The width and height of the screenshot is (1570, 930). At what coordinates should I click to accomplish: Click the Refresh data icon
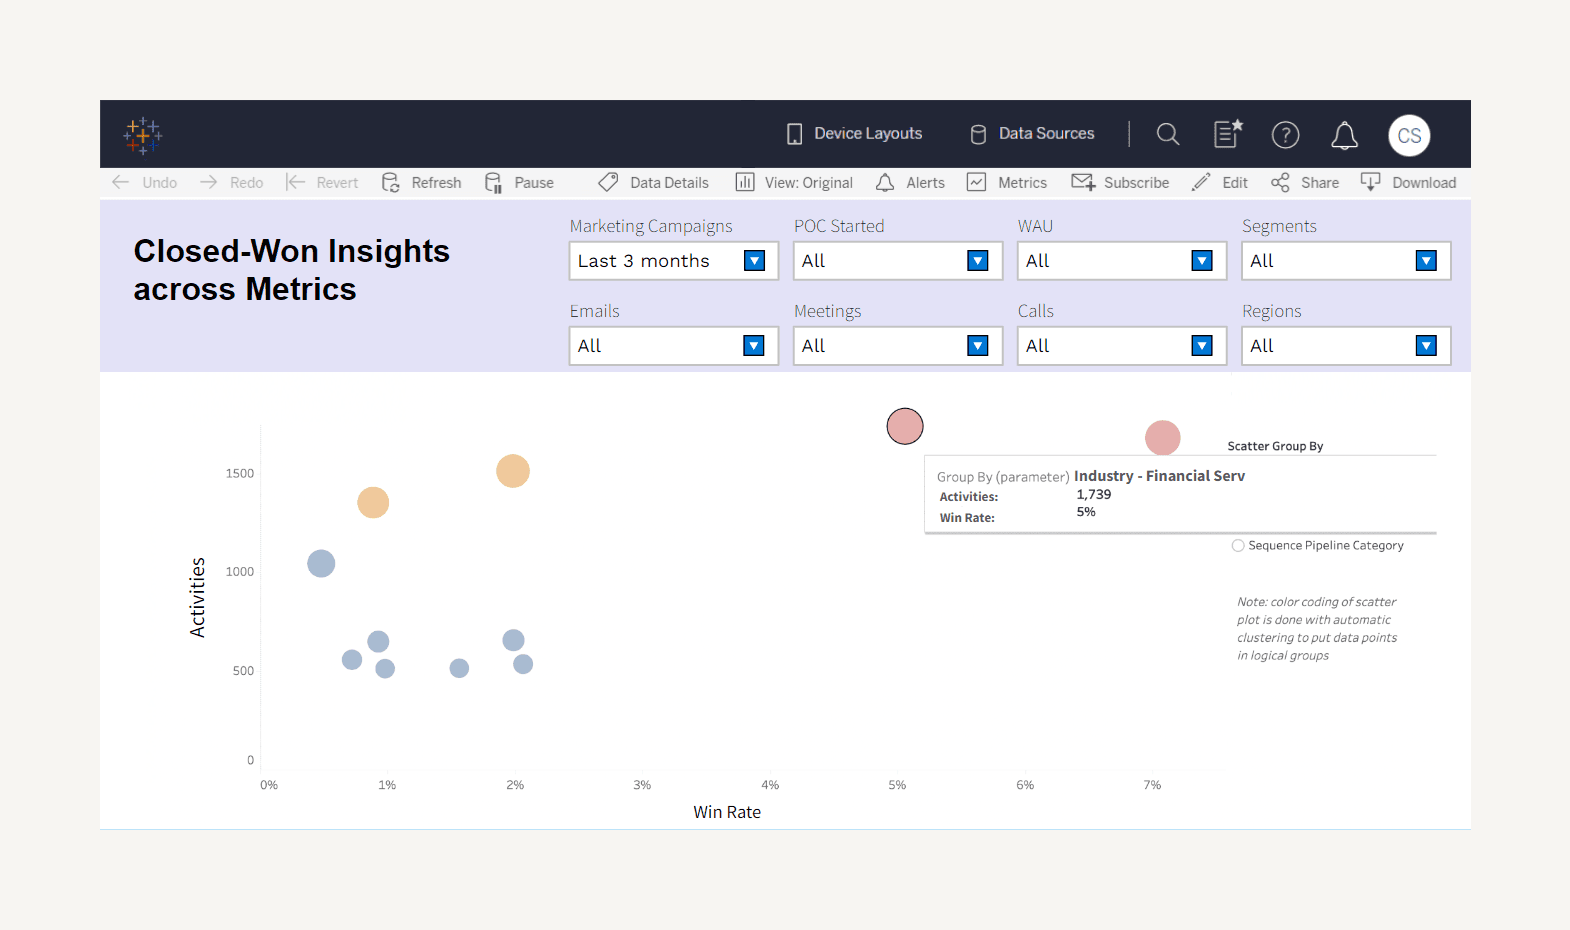391,182
